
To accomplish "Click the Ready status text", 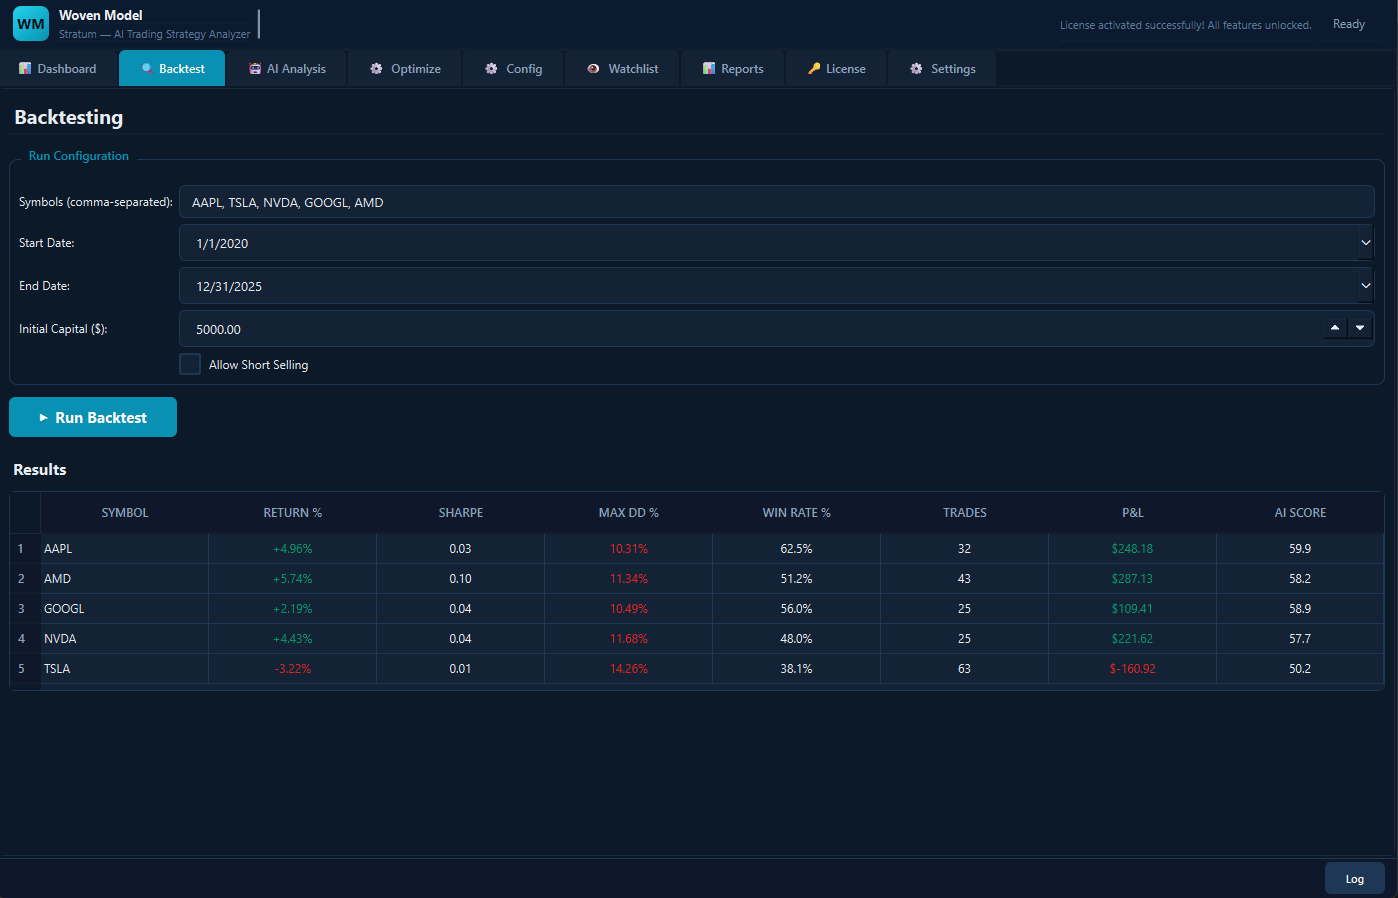I will pyautogui.click(x=1349, y=24).
